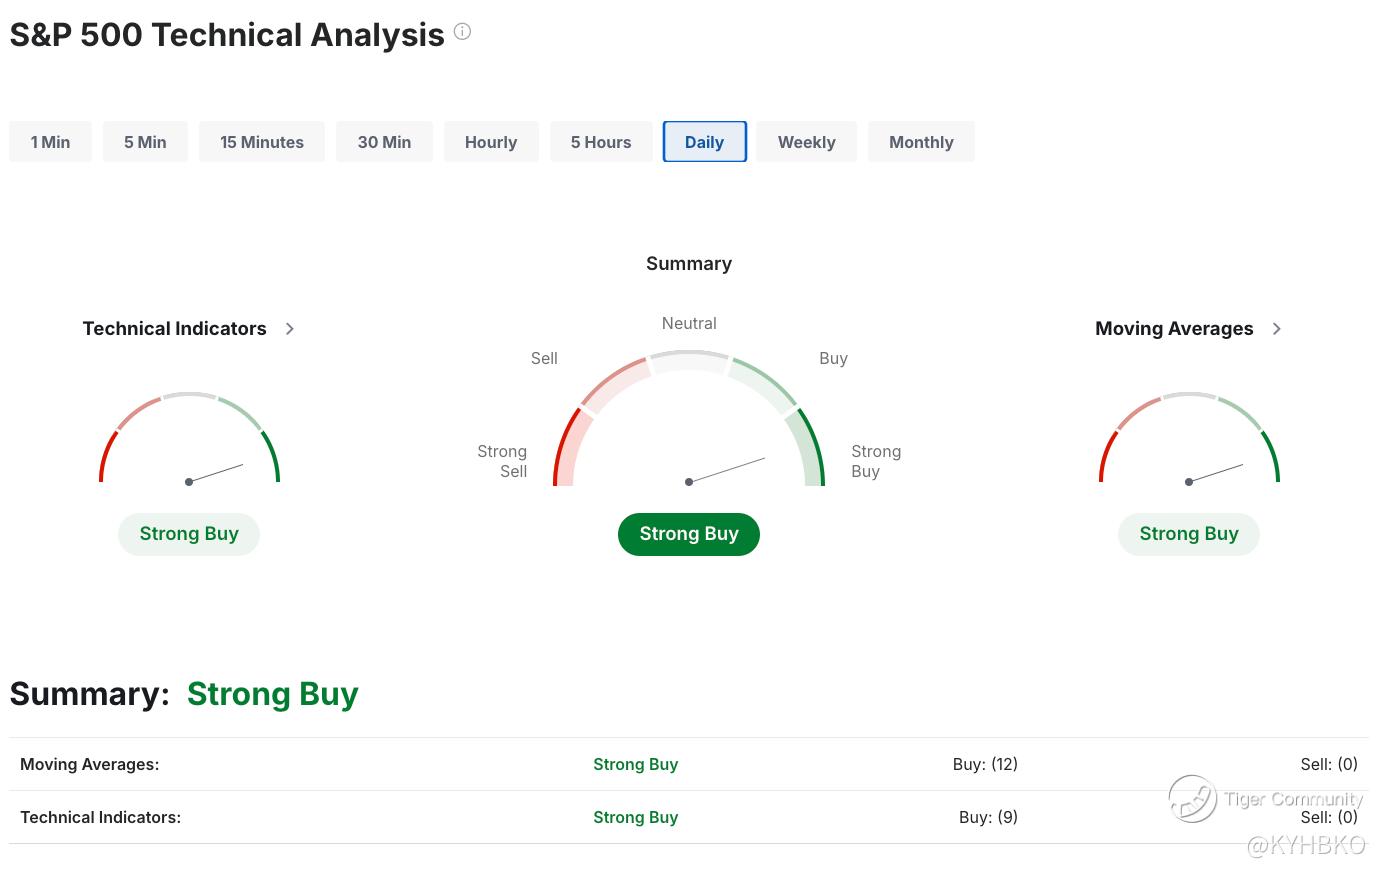Choose the Hourly timeframe tab
This screenshot has height=876, width=1392.
point(491,142)
